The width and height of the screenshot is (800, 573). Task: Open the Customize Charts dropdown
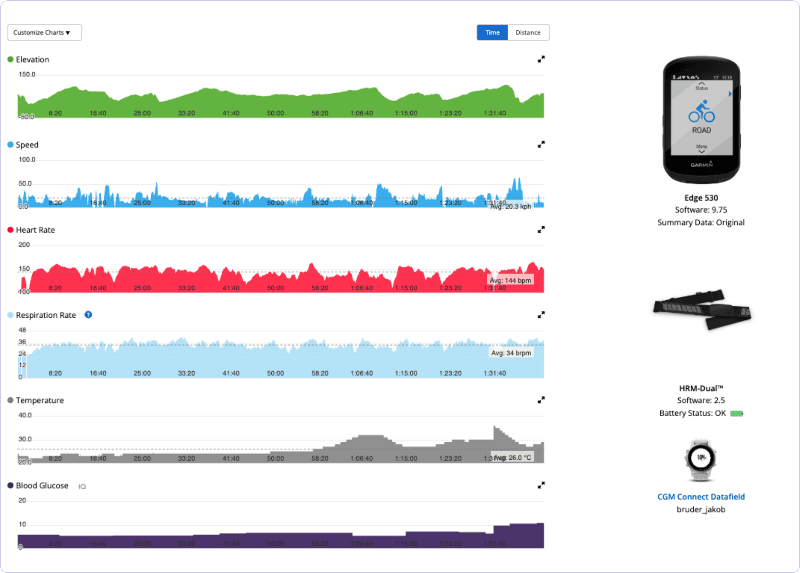[45, 32]
